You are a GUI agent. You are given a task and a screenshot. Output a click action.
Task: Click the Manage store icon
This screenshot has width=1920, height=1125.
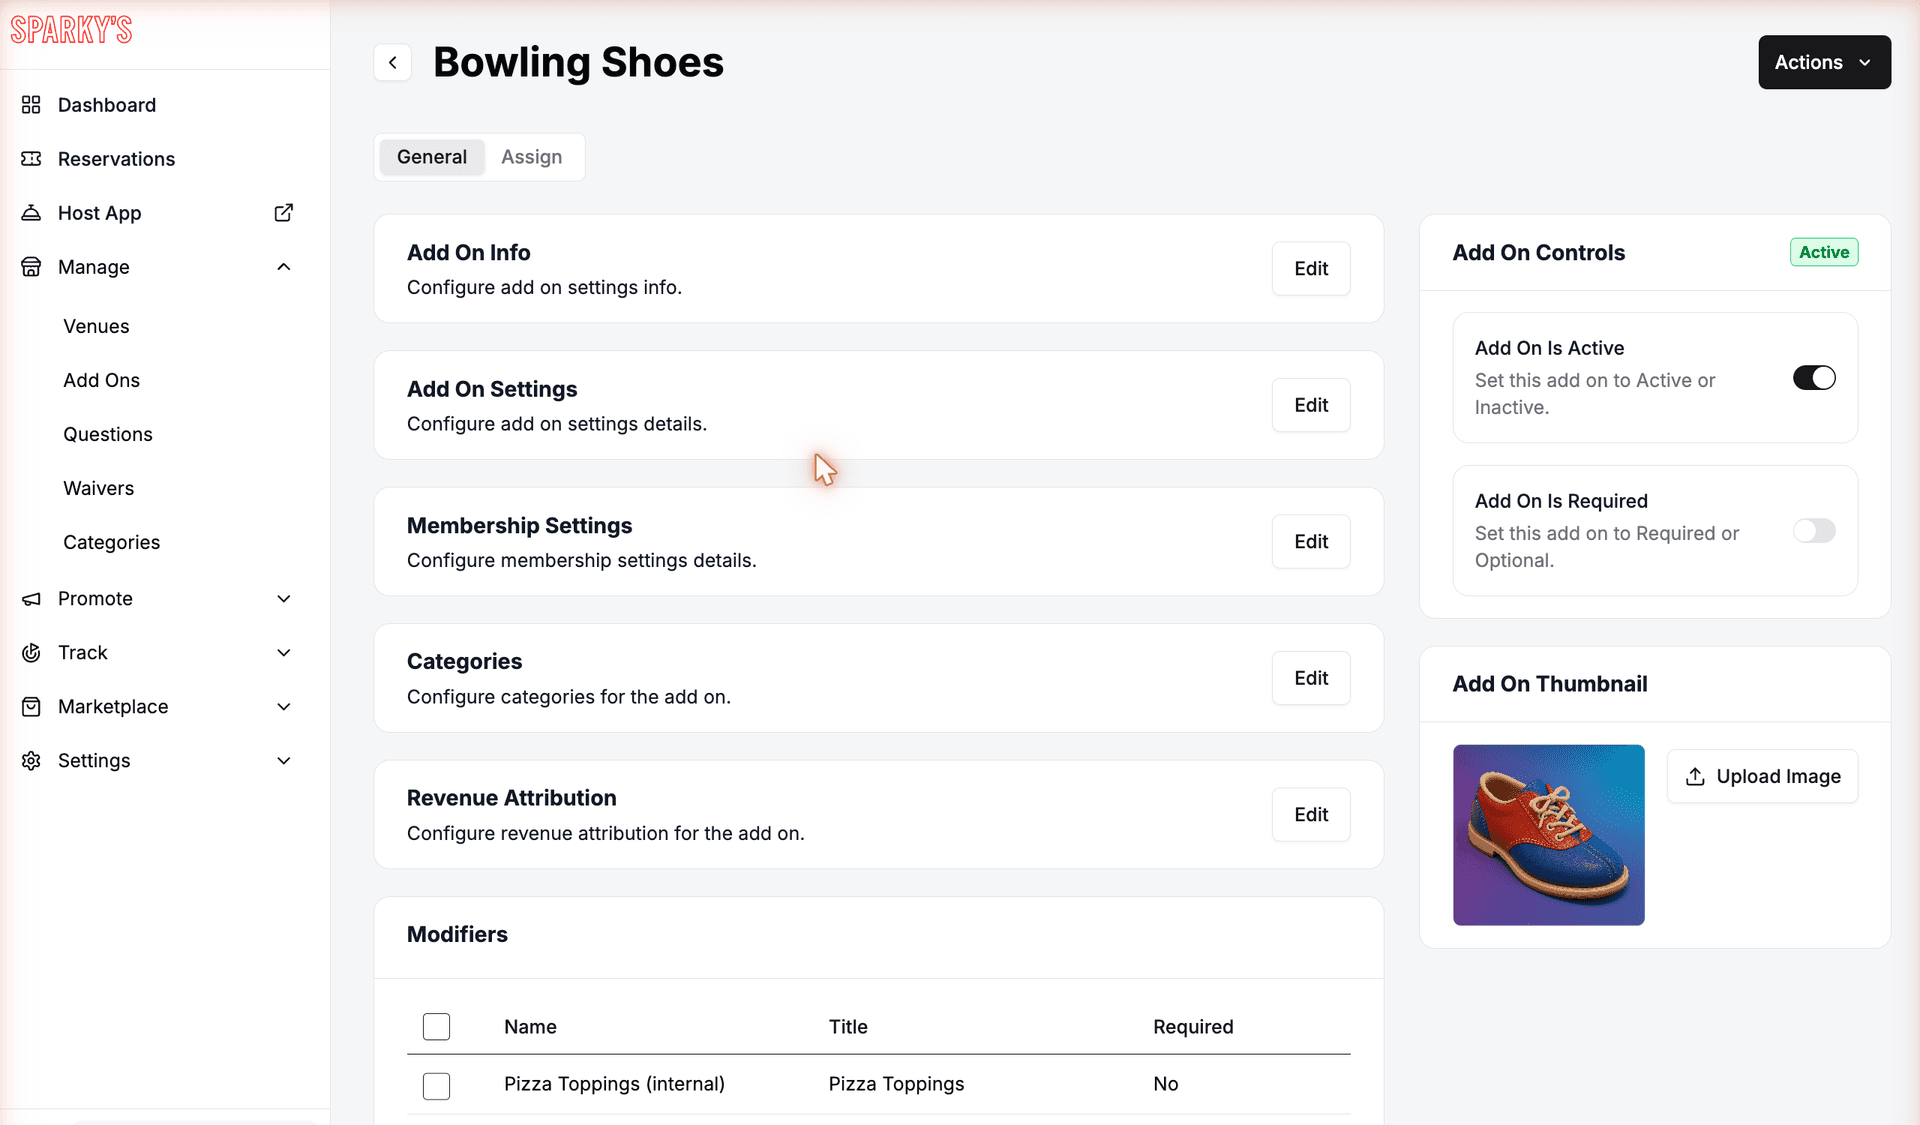tap(31, 267)
